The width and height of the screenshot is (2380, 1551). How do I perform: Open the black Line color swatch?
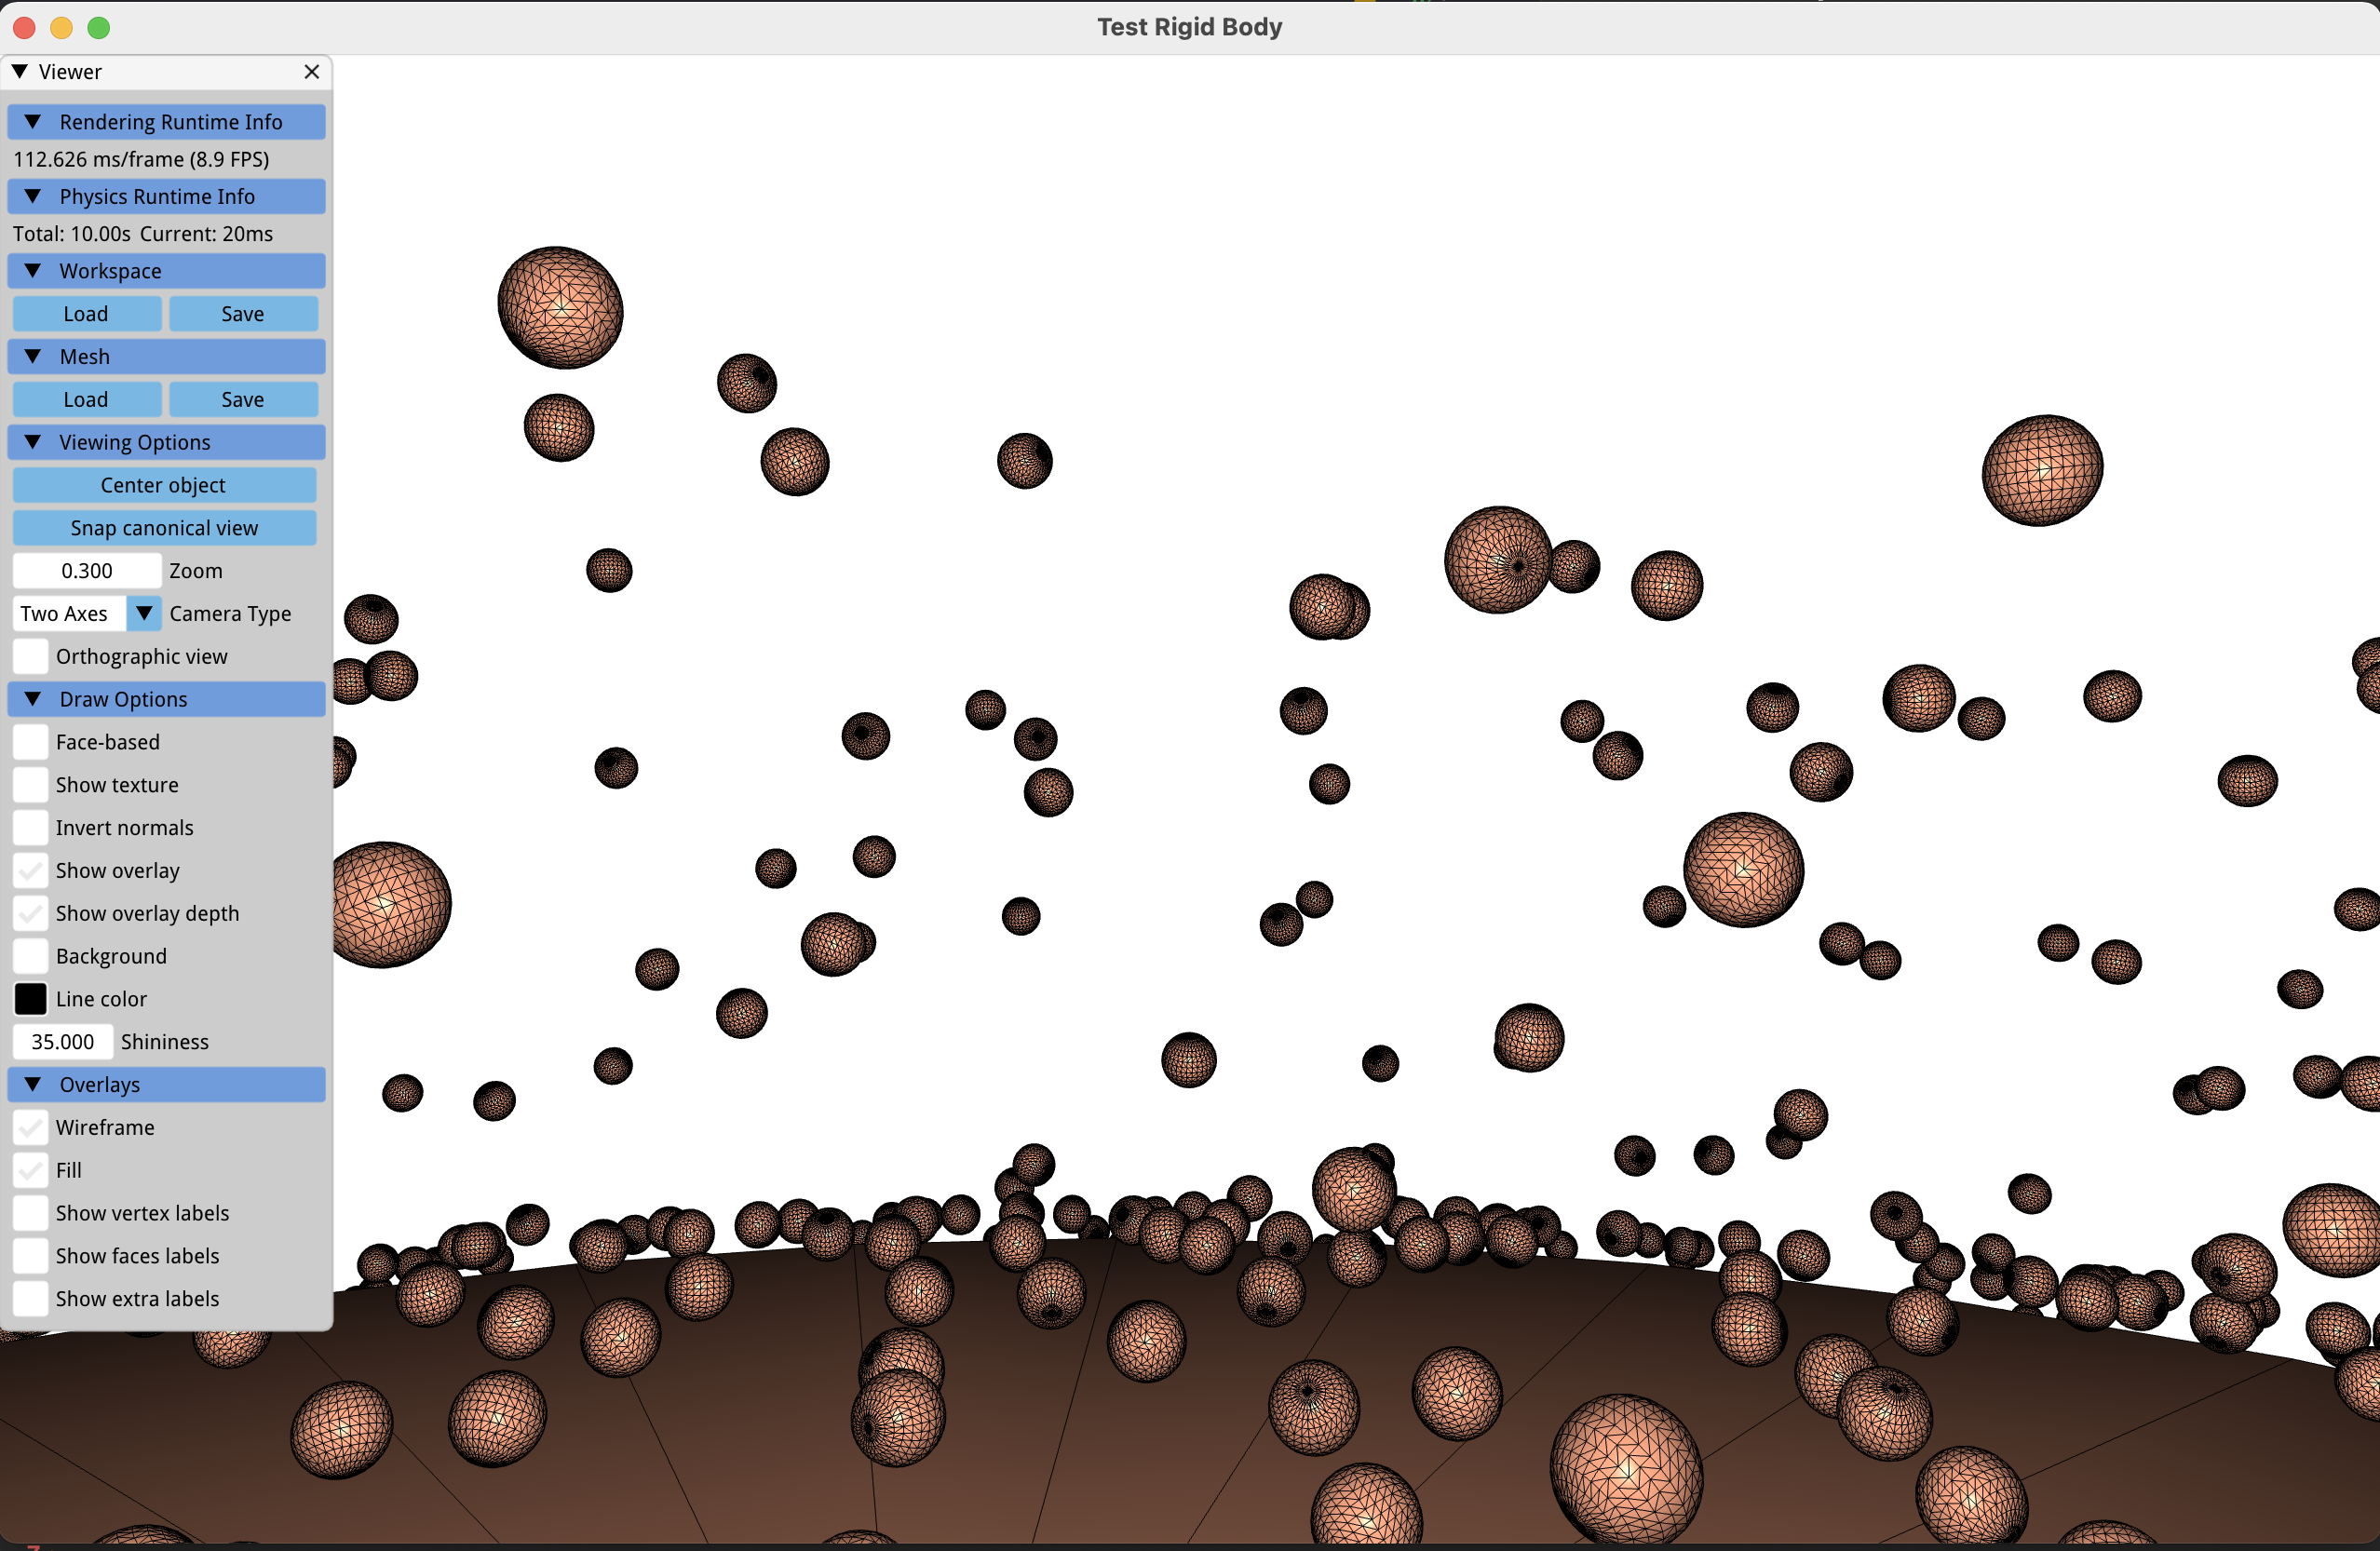(x=31, y=998)
